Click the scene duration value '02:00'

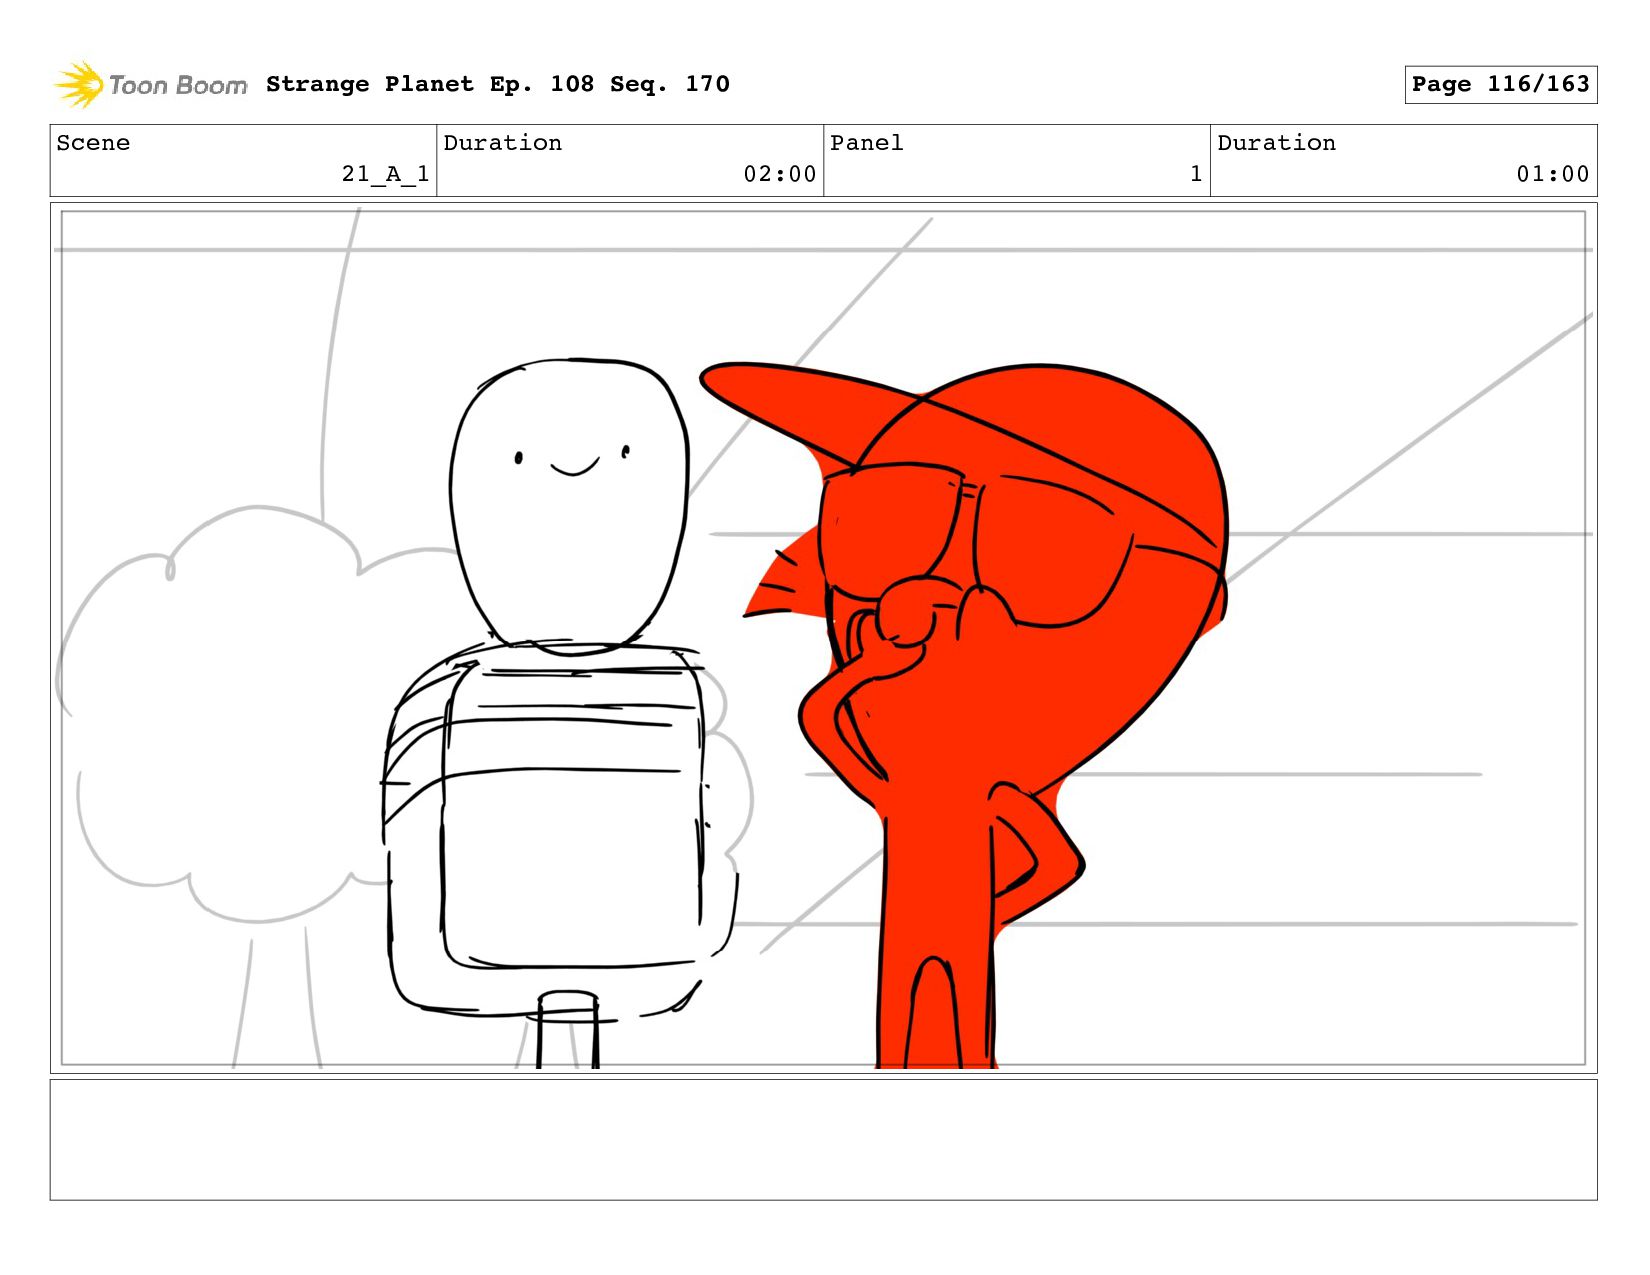[780, 174]
